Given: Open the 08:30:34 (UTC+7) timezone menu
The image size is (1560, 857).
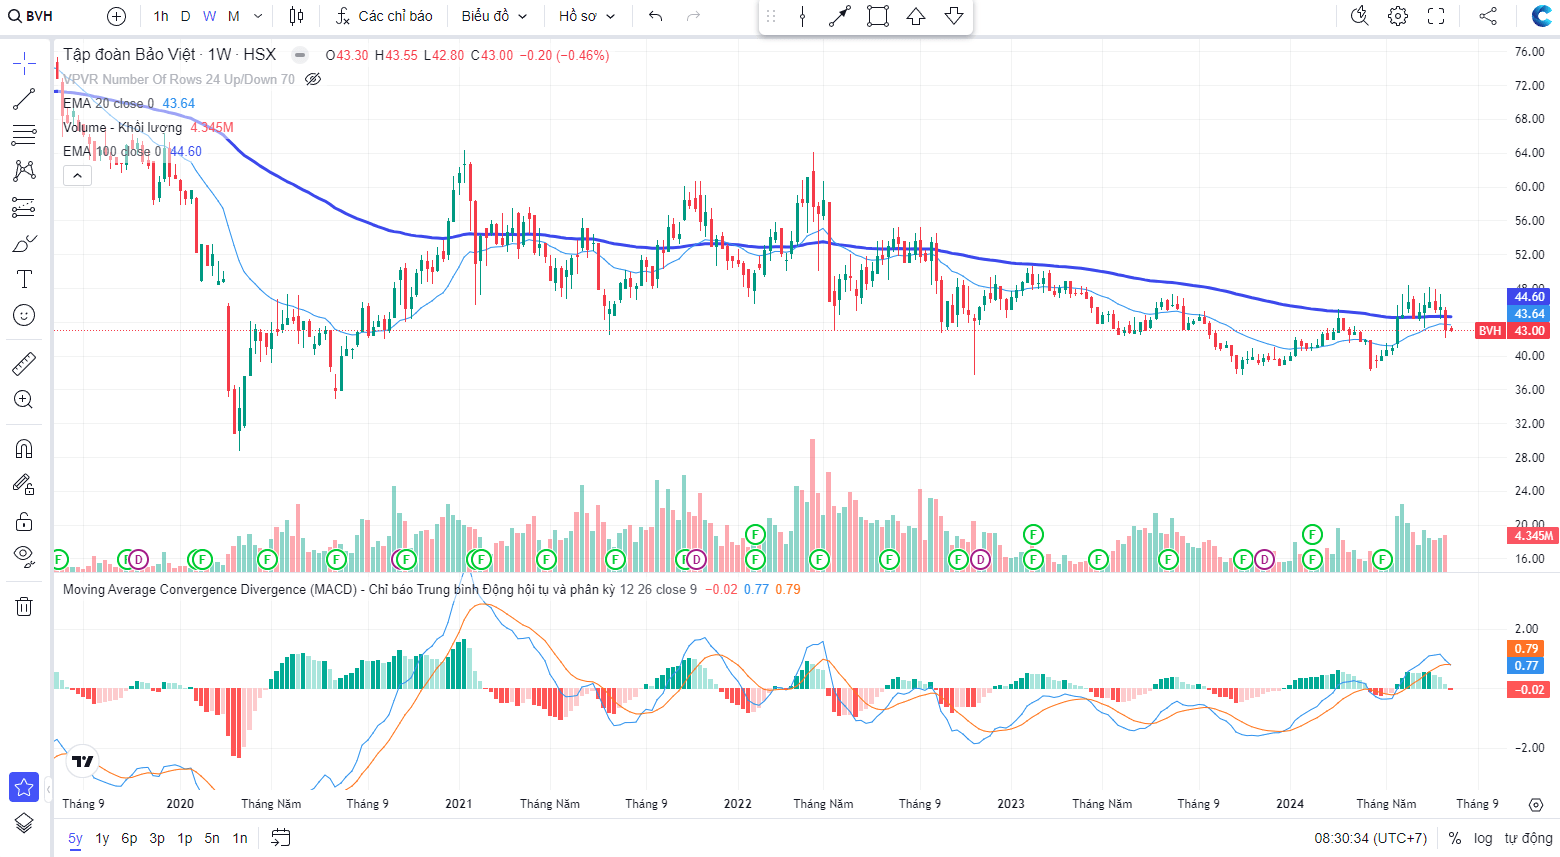Looking at the screenshot, I should [1371, 838].
